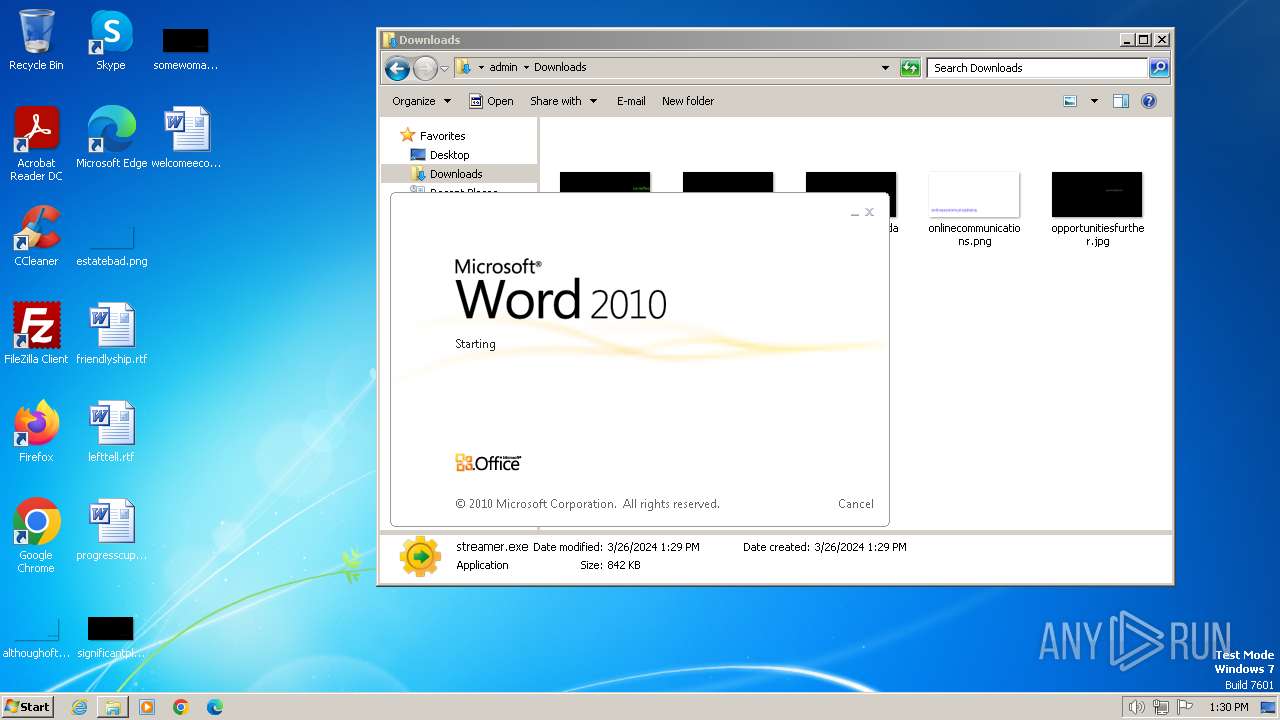Select the althoughoft file on desktop
Screen dimensions: 1280x720
(x=36, y=637)
